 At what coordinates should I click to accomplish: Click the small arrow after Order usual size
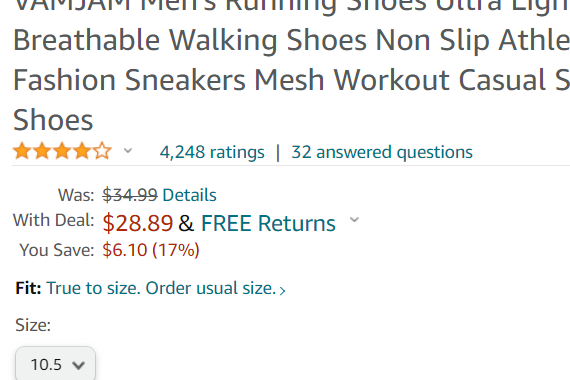(x=282, y=290)
